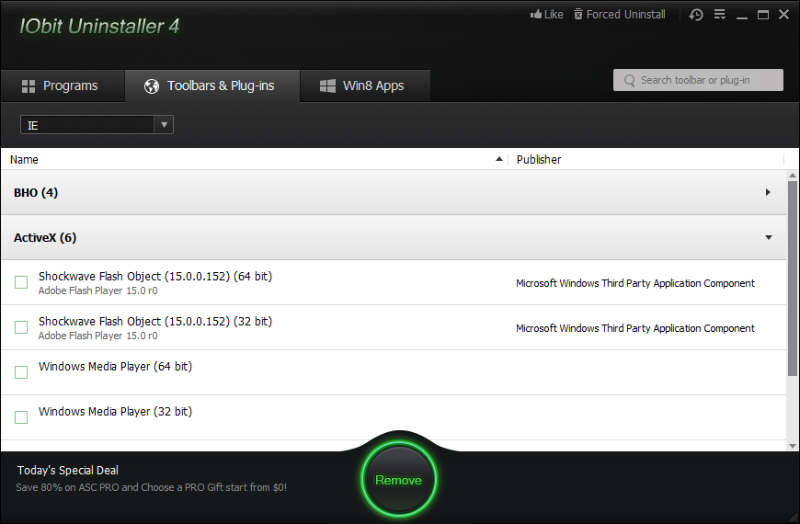Click the globe icon on Toolbars tab
Viewport: 800px width, 524px height.
click(151, 86)
